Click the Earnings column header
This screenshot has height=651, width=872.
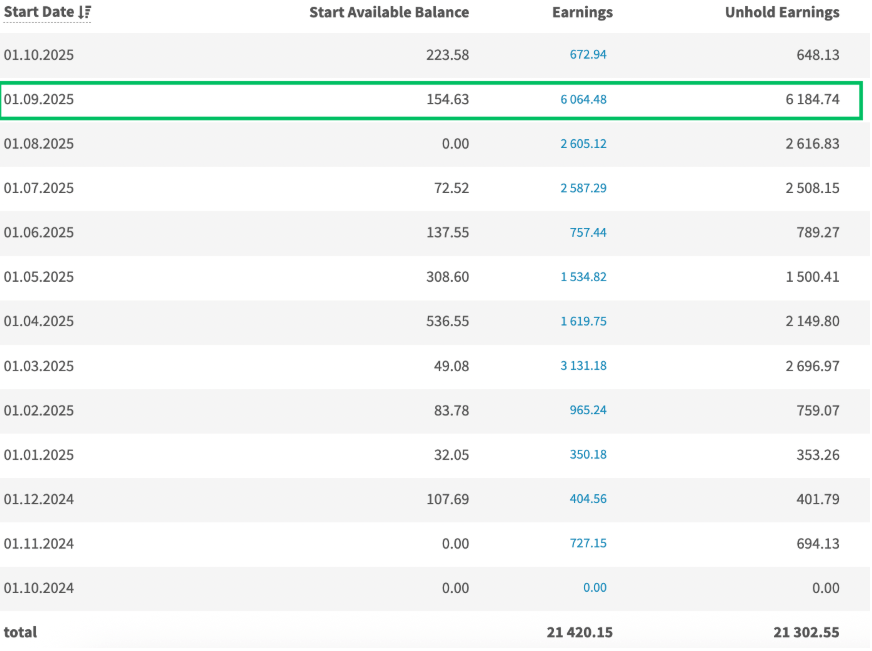click(x=582, y=13)
